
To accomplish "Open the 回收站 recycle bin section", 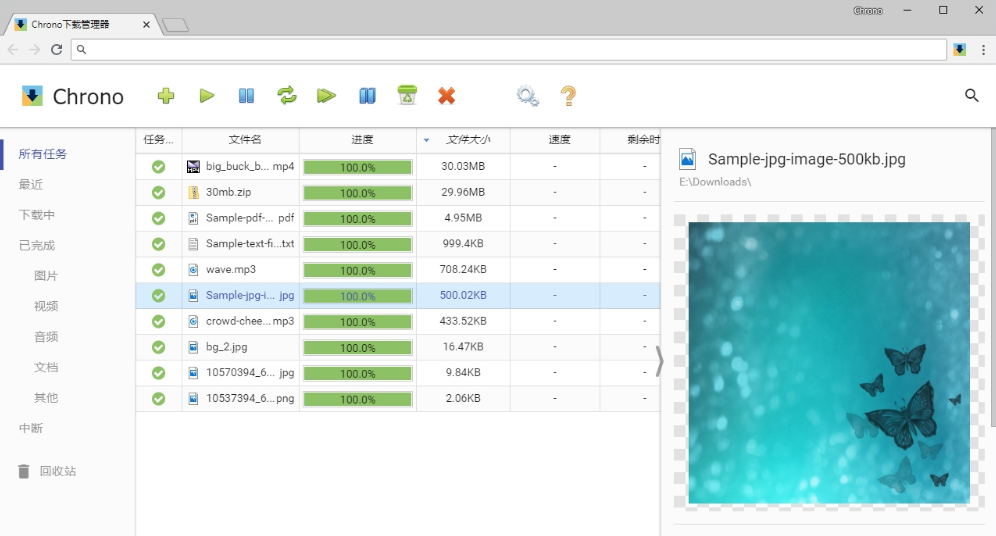I will click(x=57, y=471).
